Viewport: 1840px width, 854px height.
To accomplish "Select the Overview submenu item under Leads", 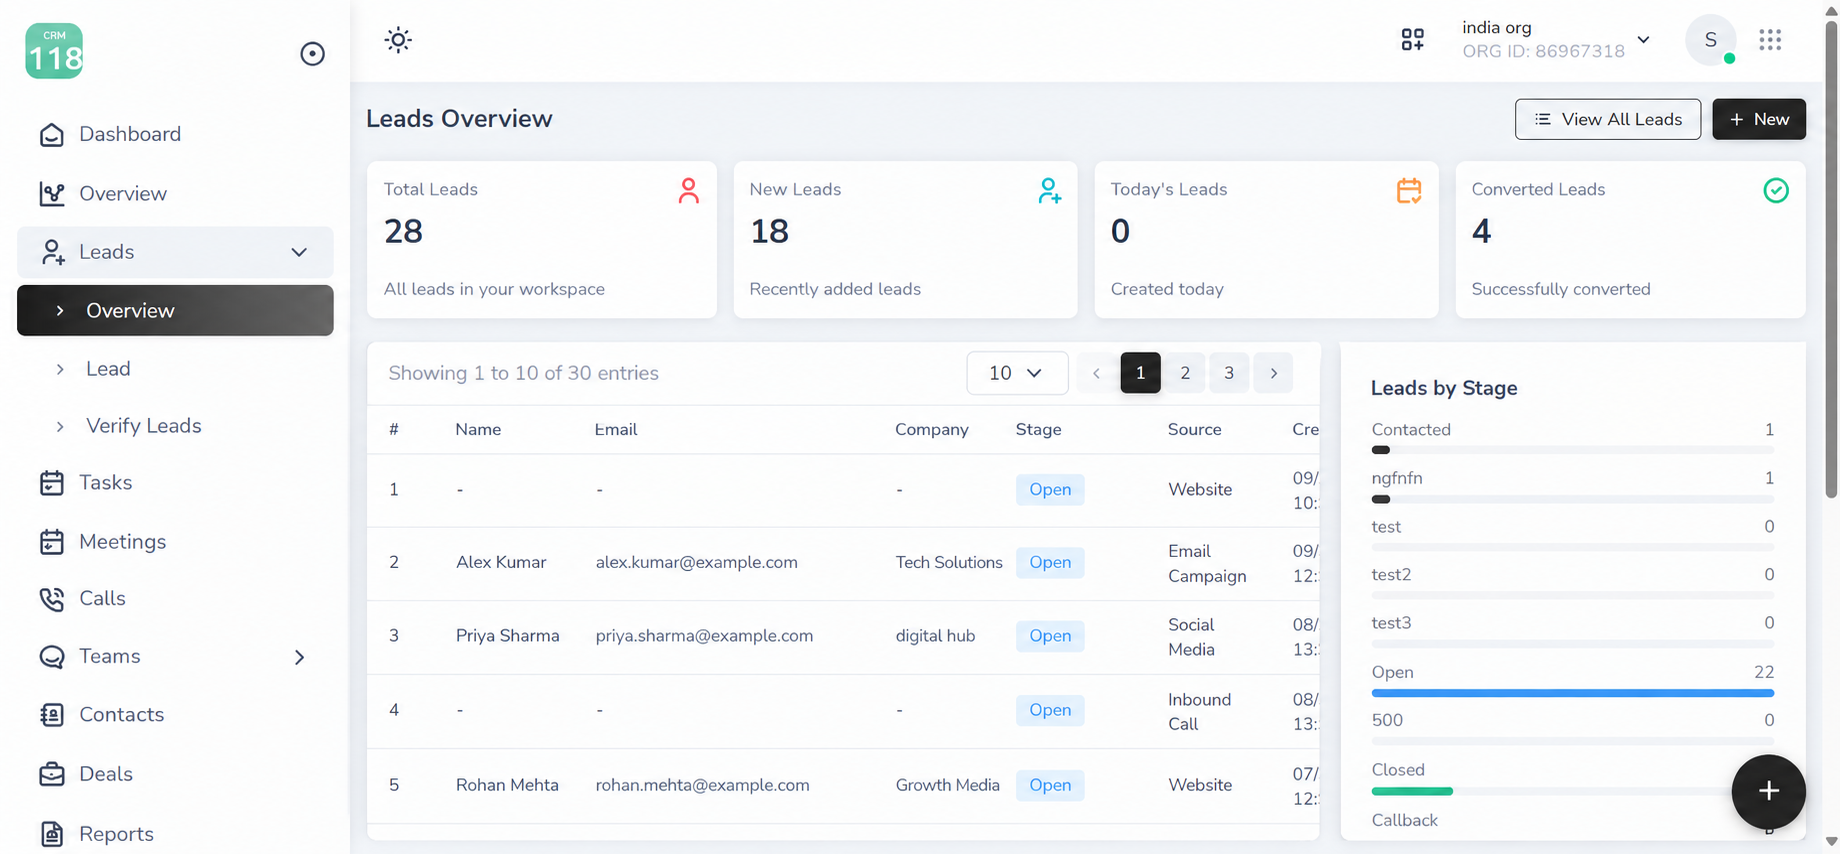I will click(175, 310).
